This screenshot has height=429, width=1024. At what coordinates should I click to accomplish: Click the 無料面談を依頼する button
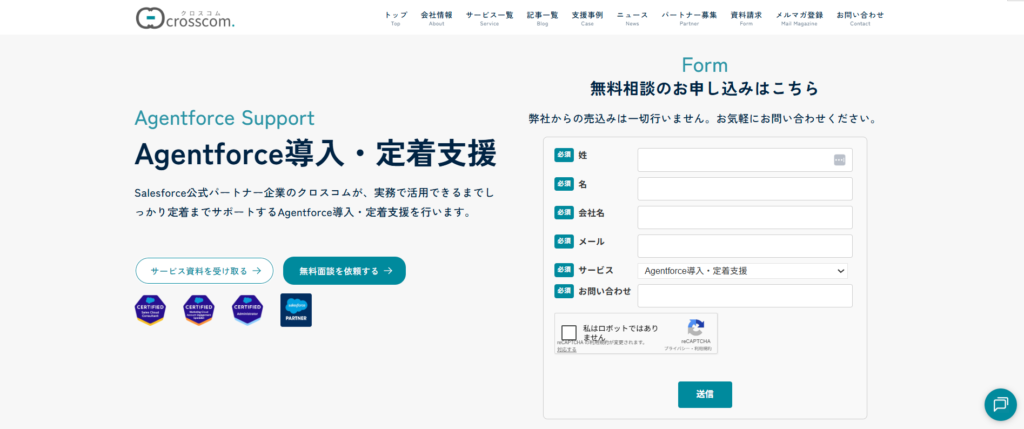[344, 270]
